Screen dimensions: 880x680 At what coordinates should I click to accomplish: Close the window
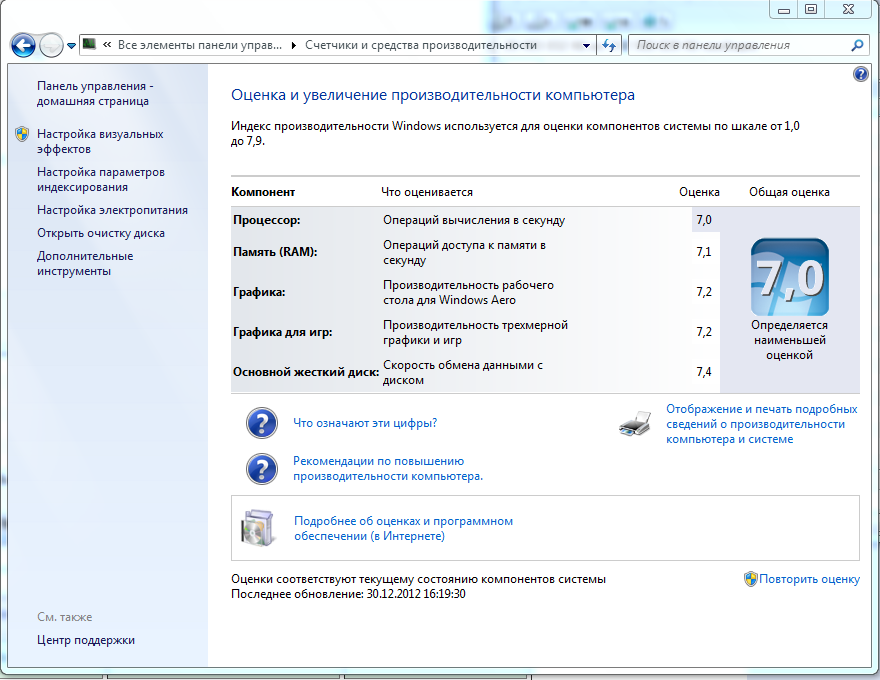pos(848,10)
